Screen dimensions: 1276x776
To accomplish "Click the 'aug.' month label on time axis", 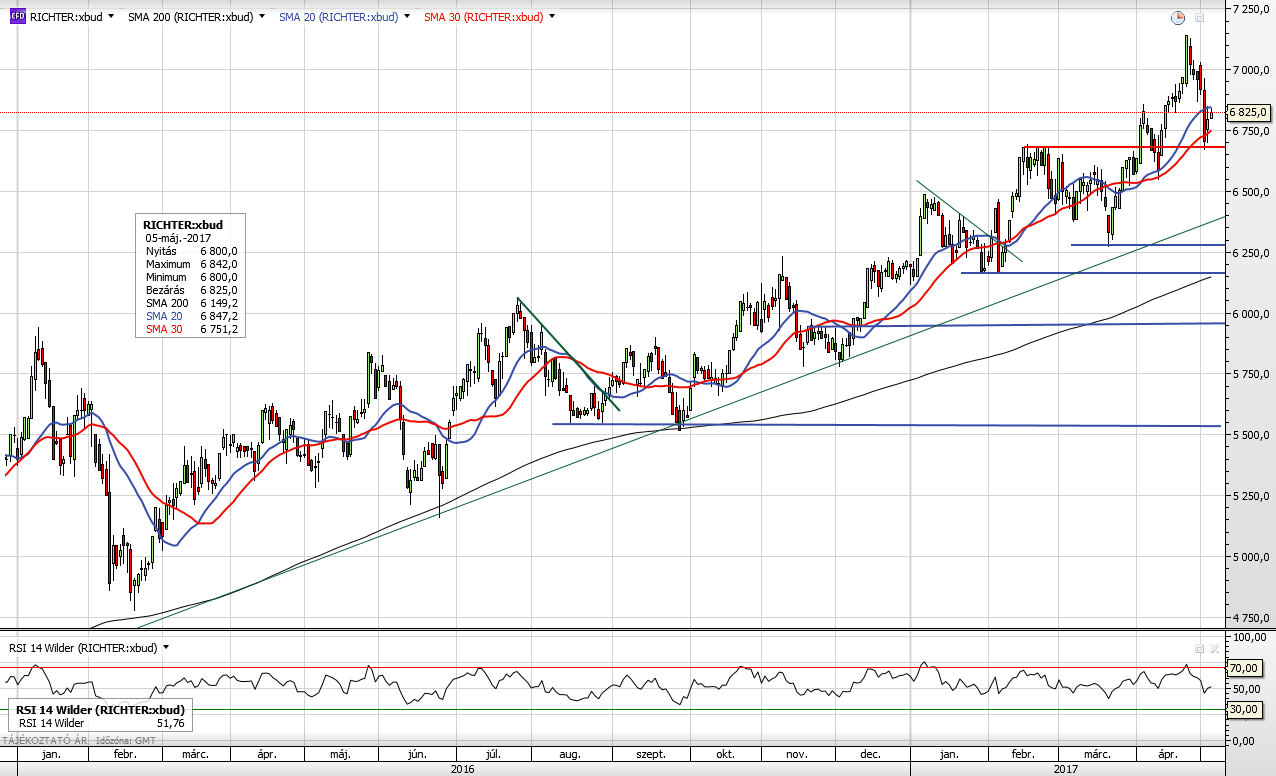I will (570, 754).
